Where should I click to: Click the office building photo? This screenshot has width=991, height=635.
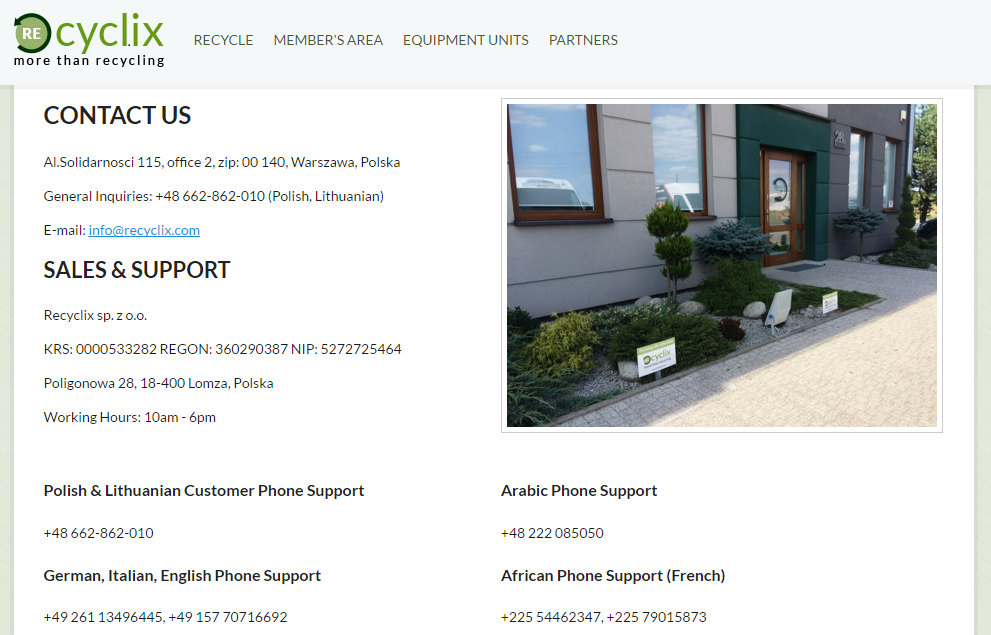click(722, 265)
